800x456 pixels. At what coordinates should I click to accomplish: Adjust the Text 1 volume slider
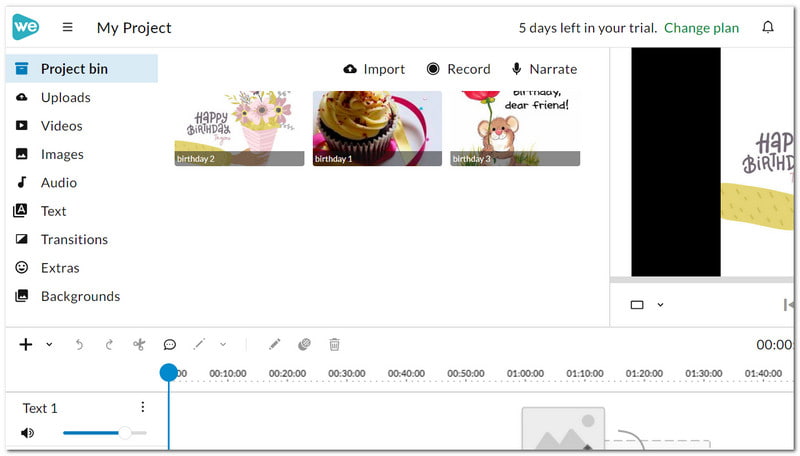[105, 433]
